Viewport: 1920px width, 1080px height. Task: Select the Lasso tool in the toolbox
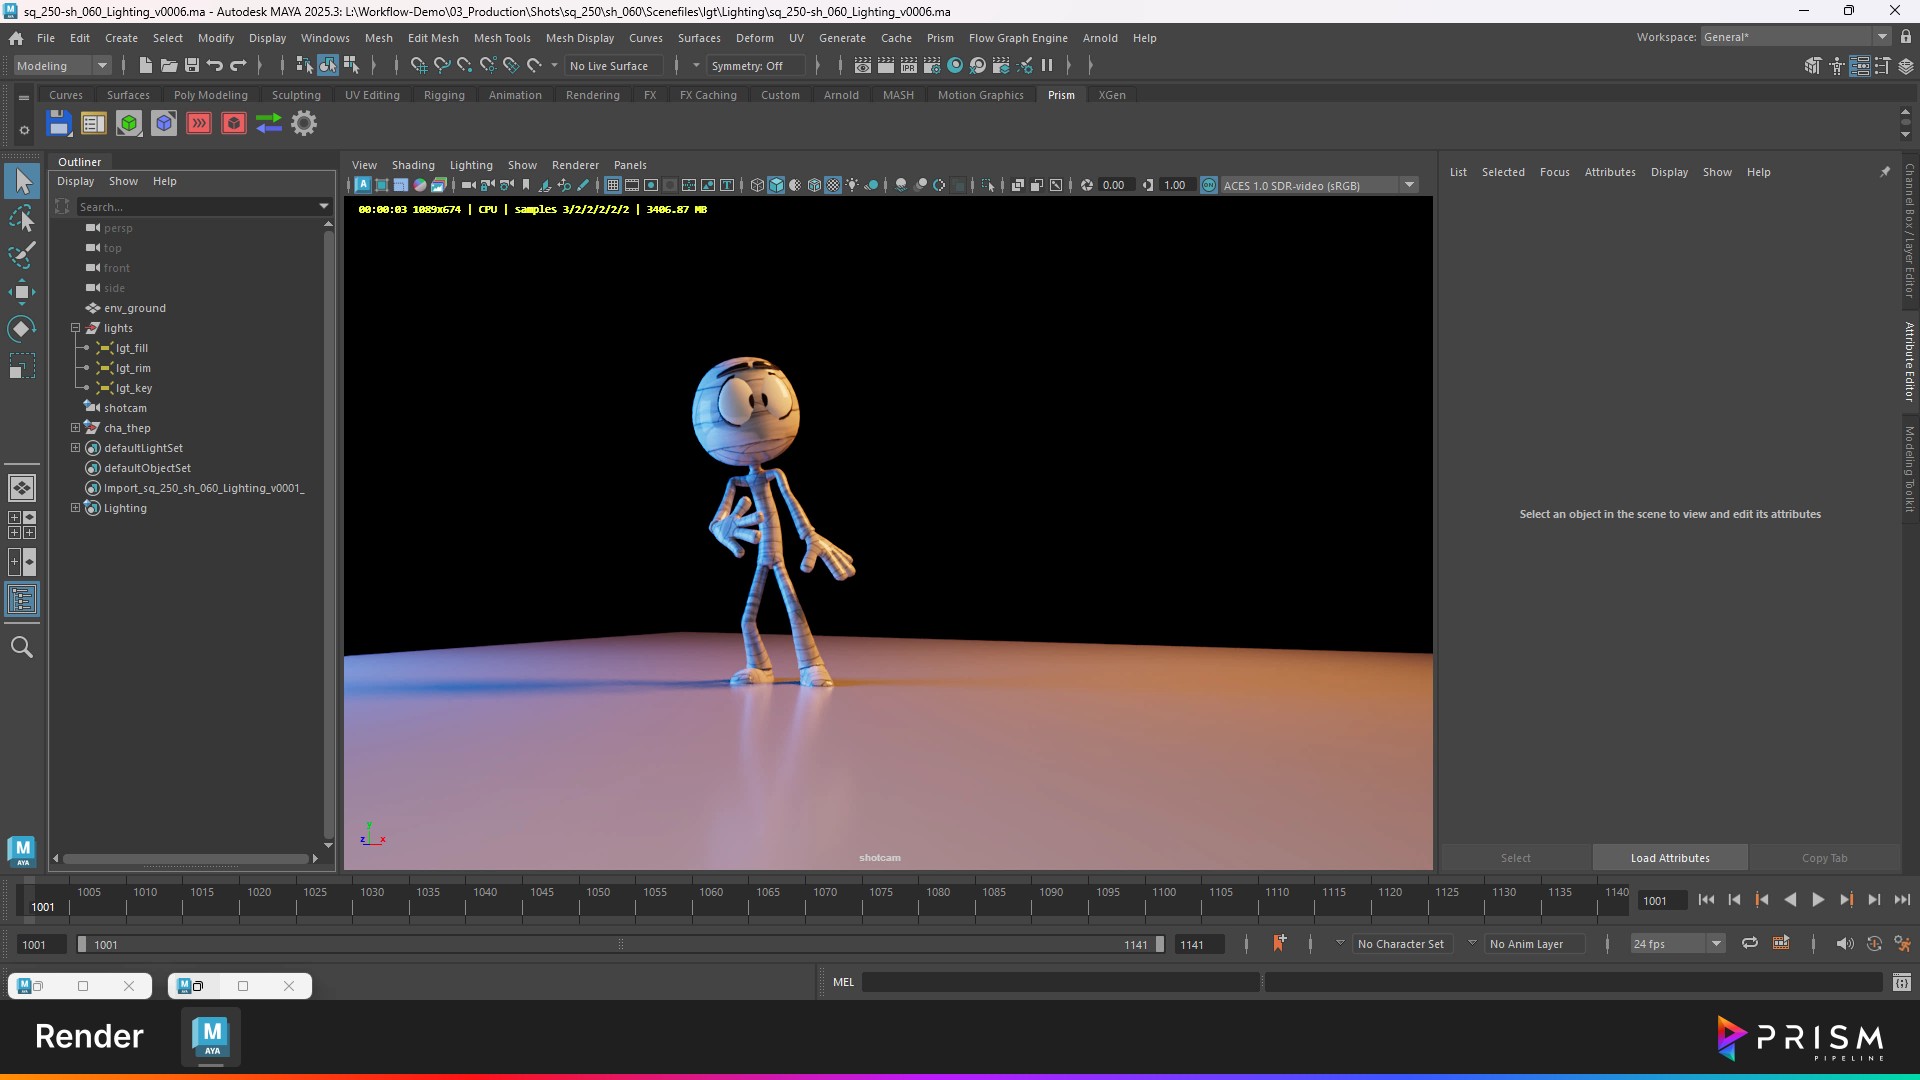click(22, 219)
